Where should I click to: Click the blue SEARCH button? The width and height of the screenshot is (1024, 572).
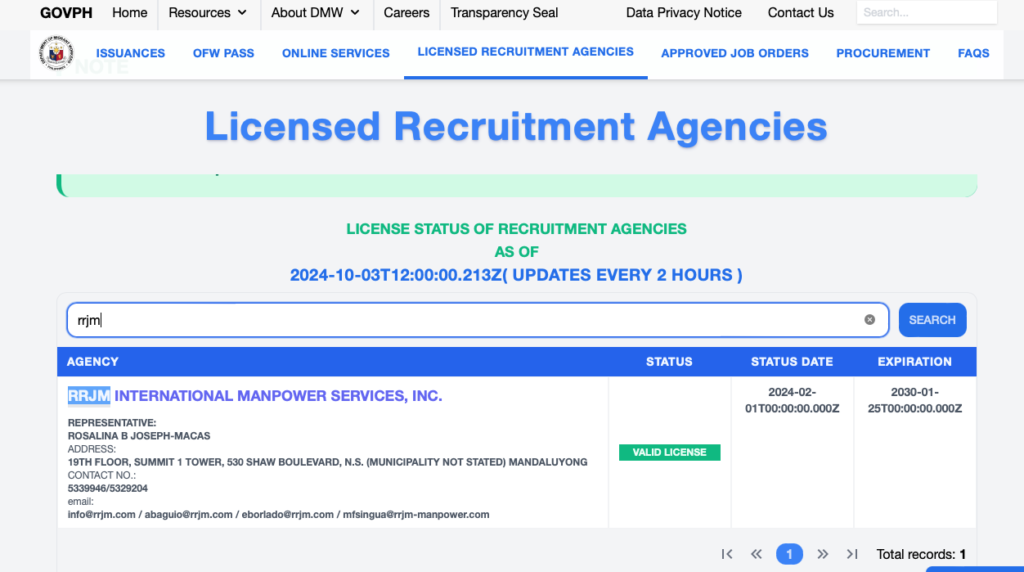pyautogui.click(x=932, y=320)
